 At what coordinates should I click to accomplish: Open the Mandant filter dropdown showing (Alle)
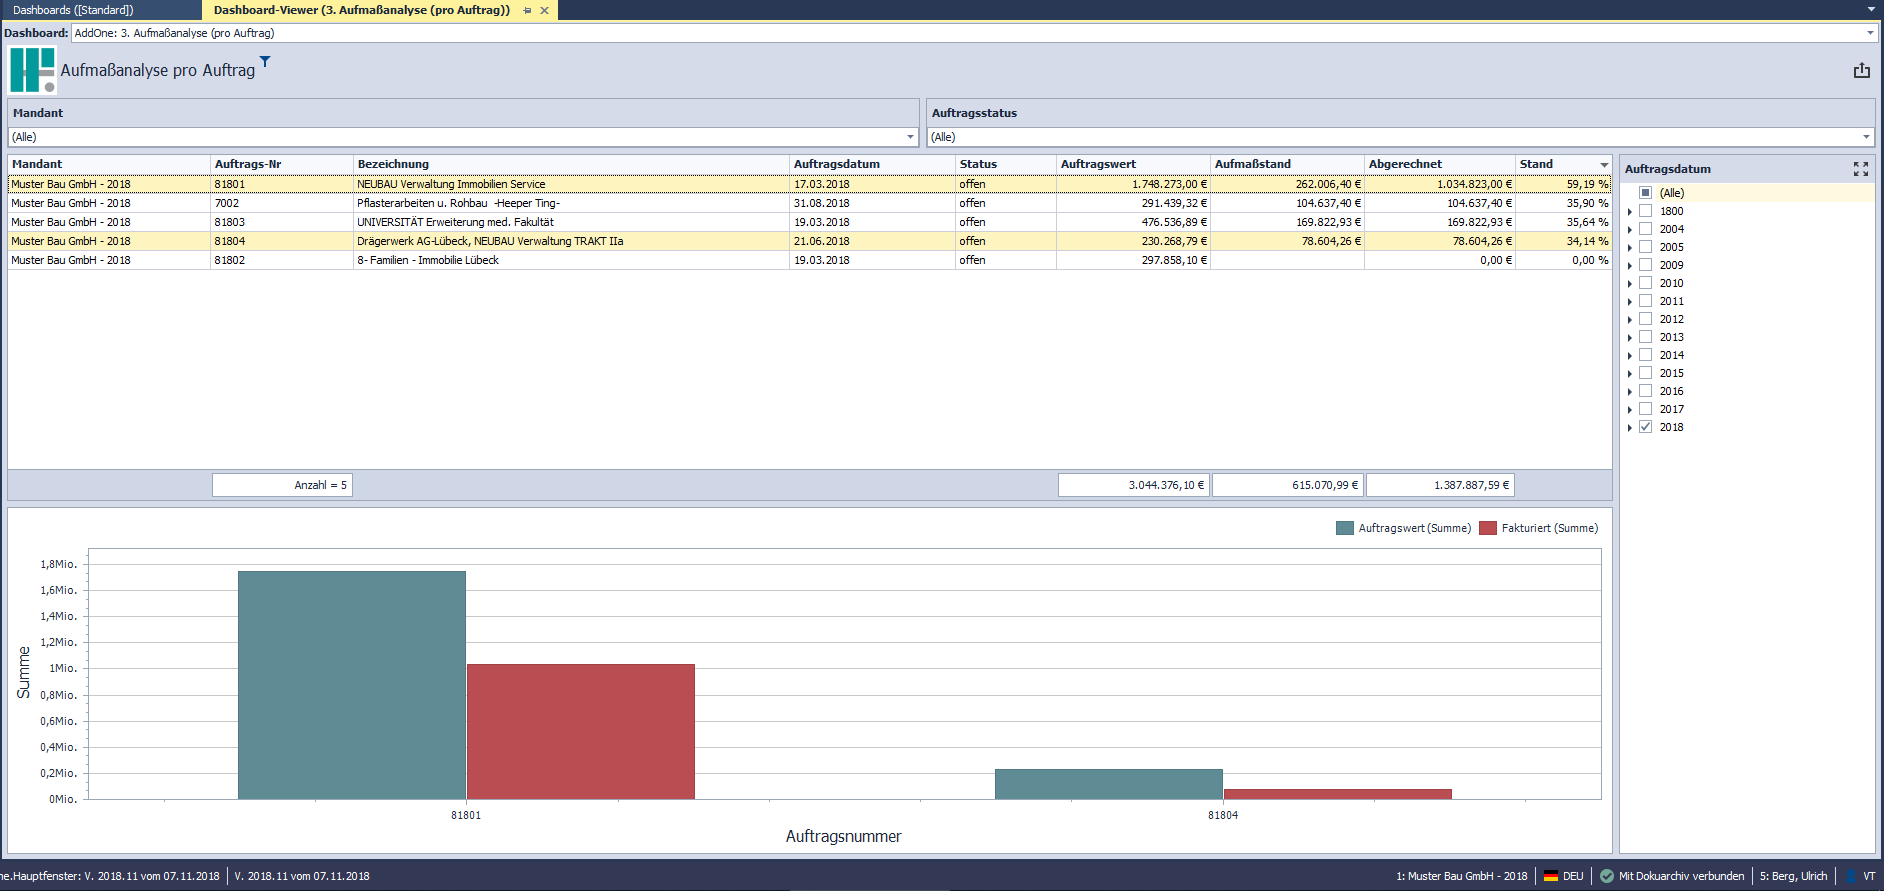(463, 137)
